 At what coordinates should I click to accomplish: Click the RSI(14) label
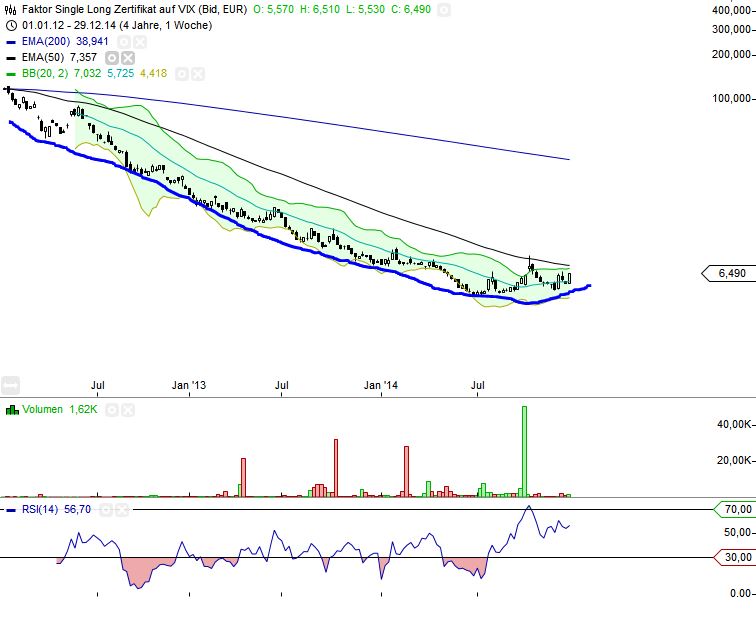(40, 509)
